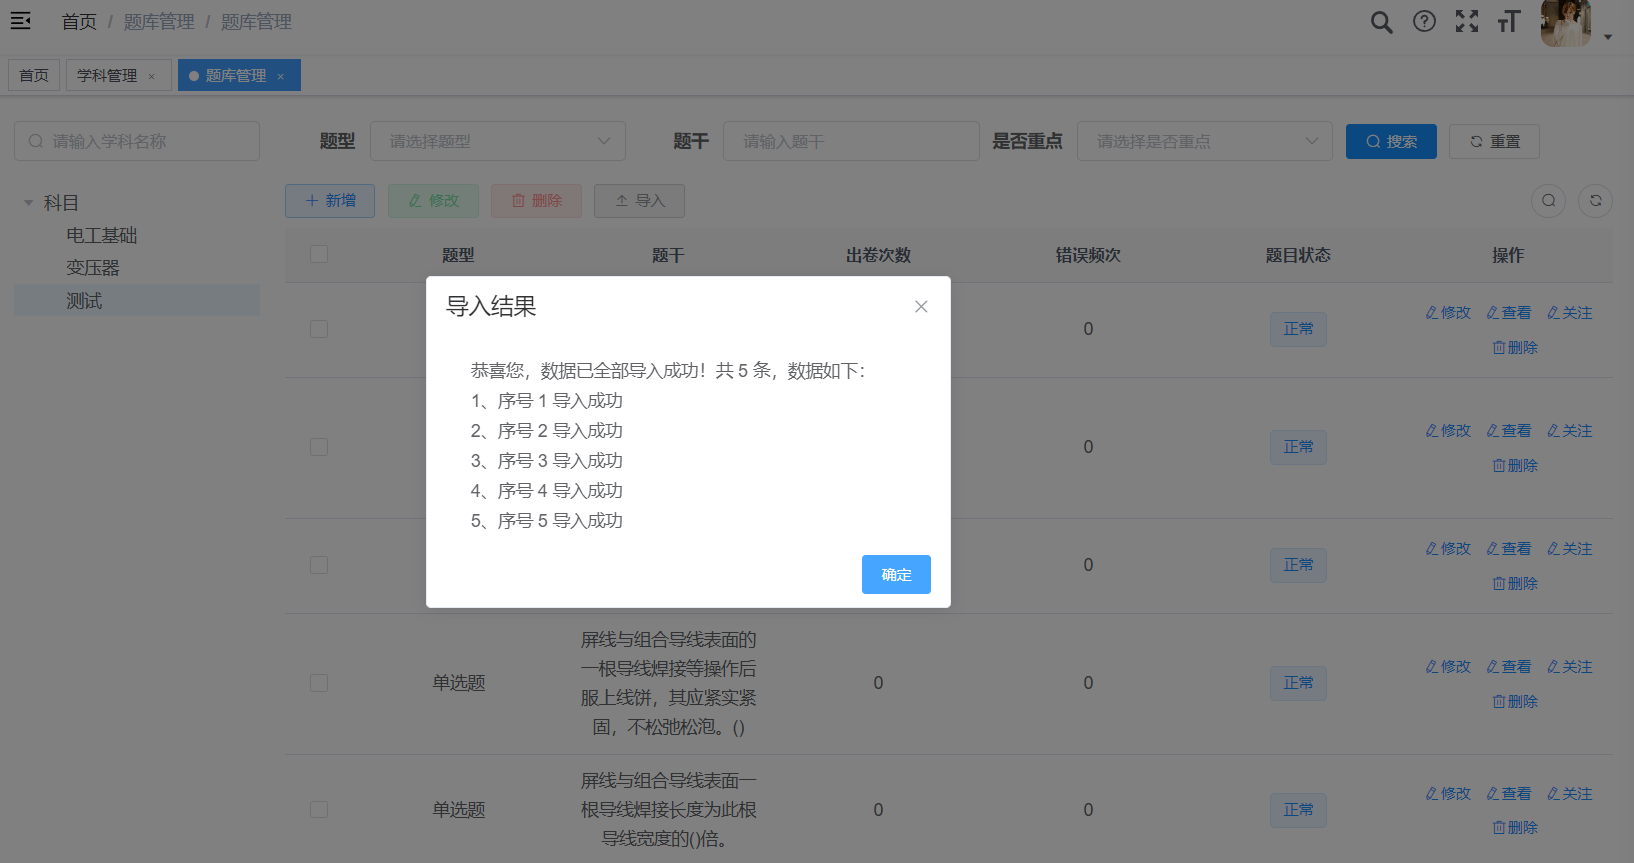This screenshot has height=863, width=1634.
Task: Select checkbox for the last 单选题 row
Action: pos(319,809)
